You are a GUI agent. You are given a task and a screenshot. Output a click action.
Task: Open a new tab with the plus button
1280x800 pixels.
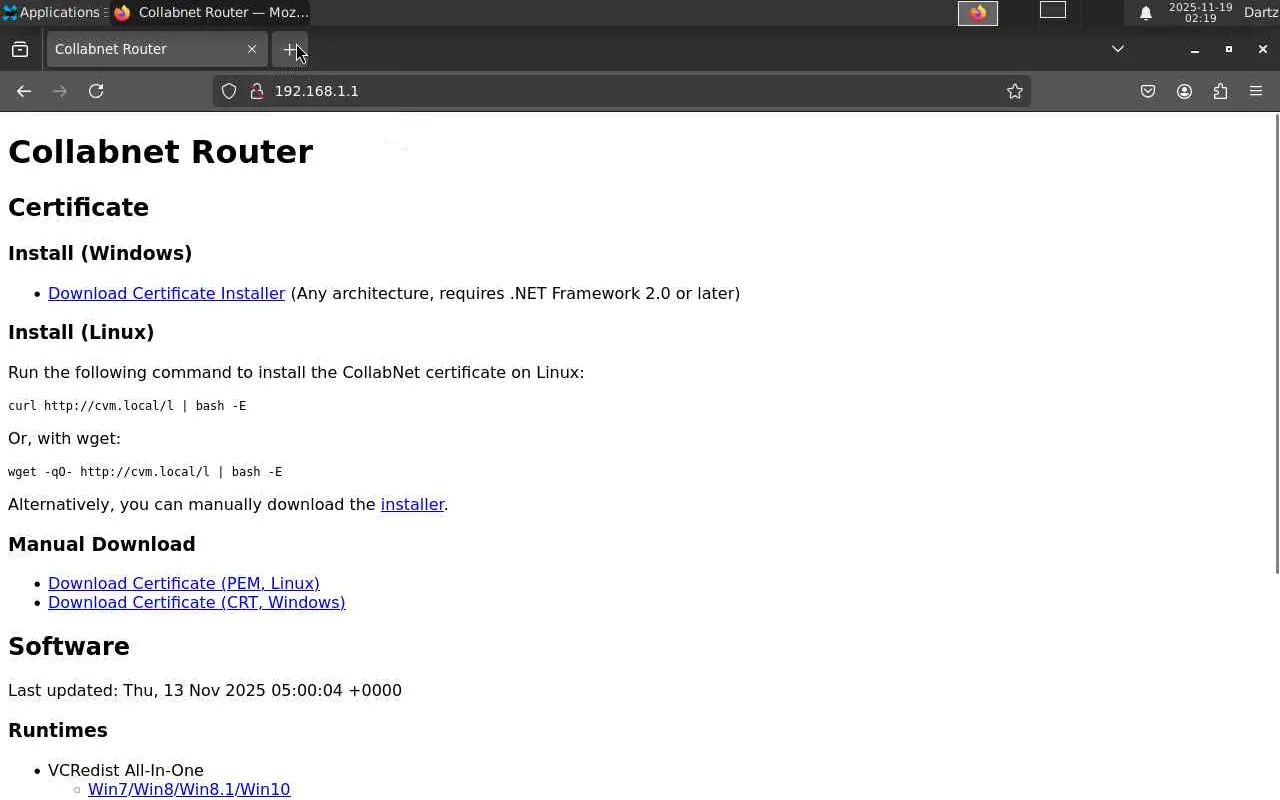pos(290,49)
